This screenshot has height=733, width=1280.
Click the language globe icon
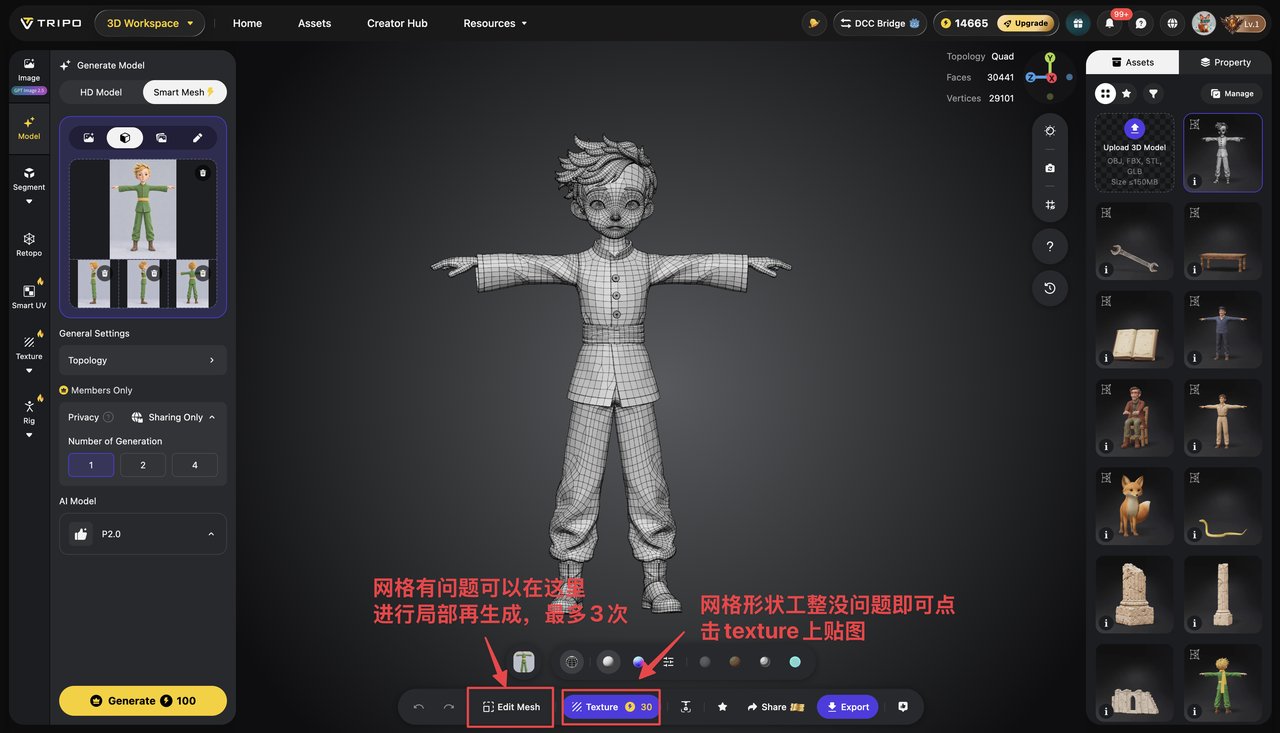(1172, 23)
